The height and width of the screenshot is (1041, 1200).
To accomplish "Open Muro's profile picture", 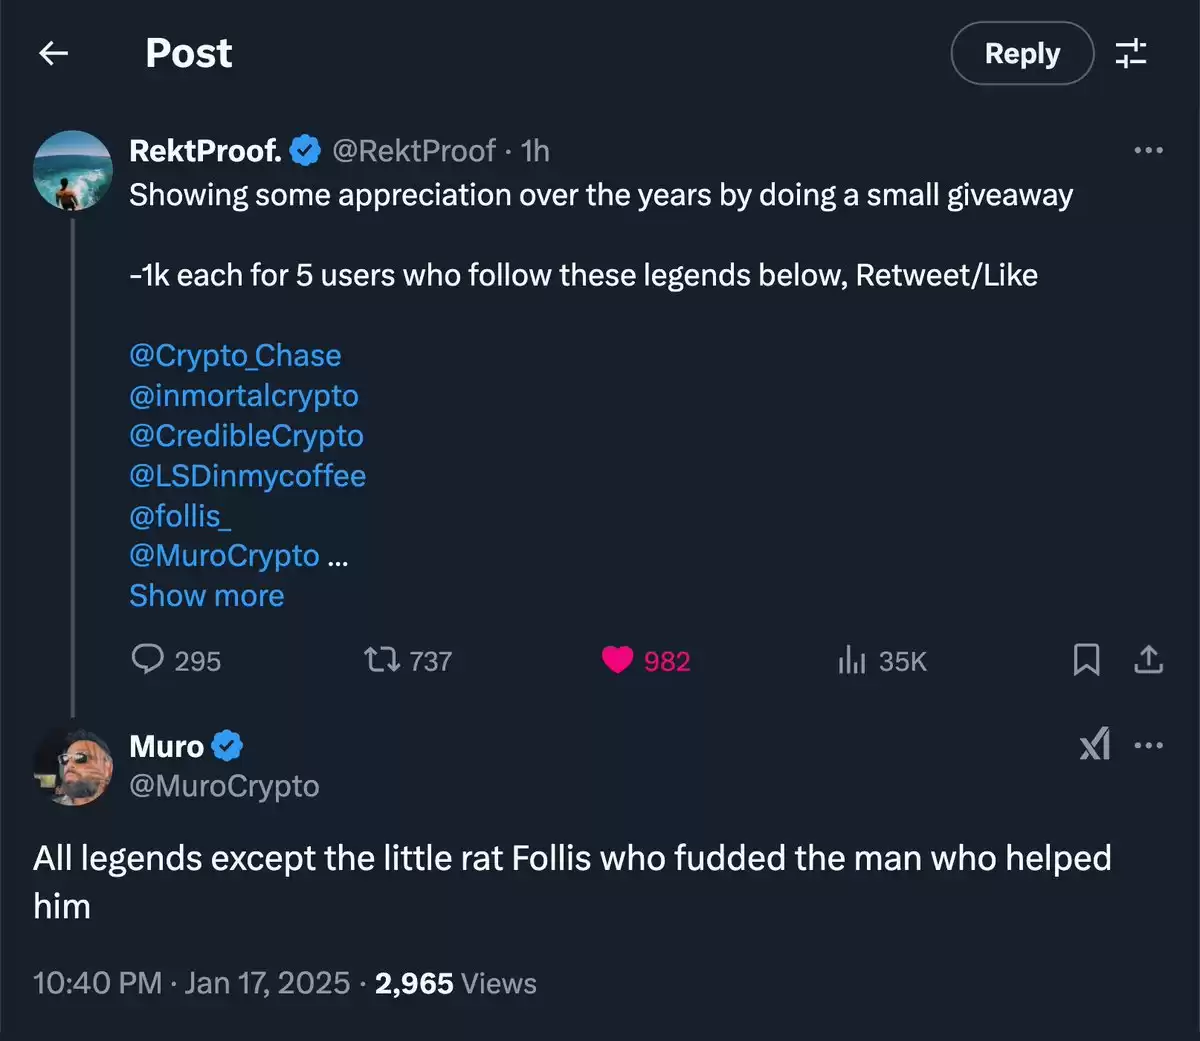I will click(x=73, y=767).
